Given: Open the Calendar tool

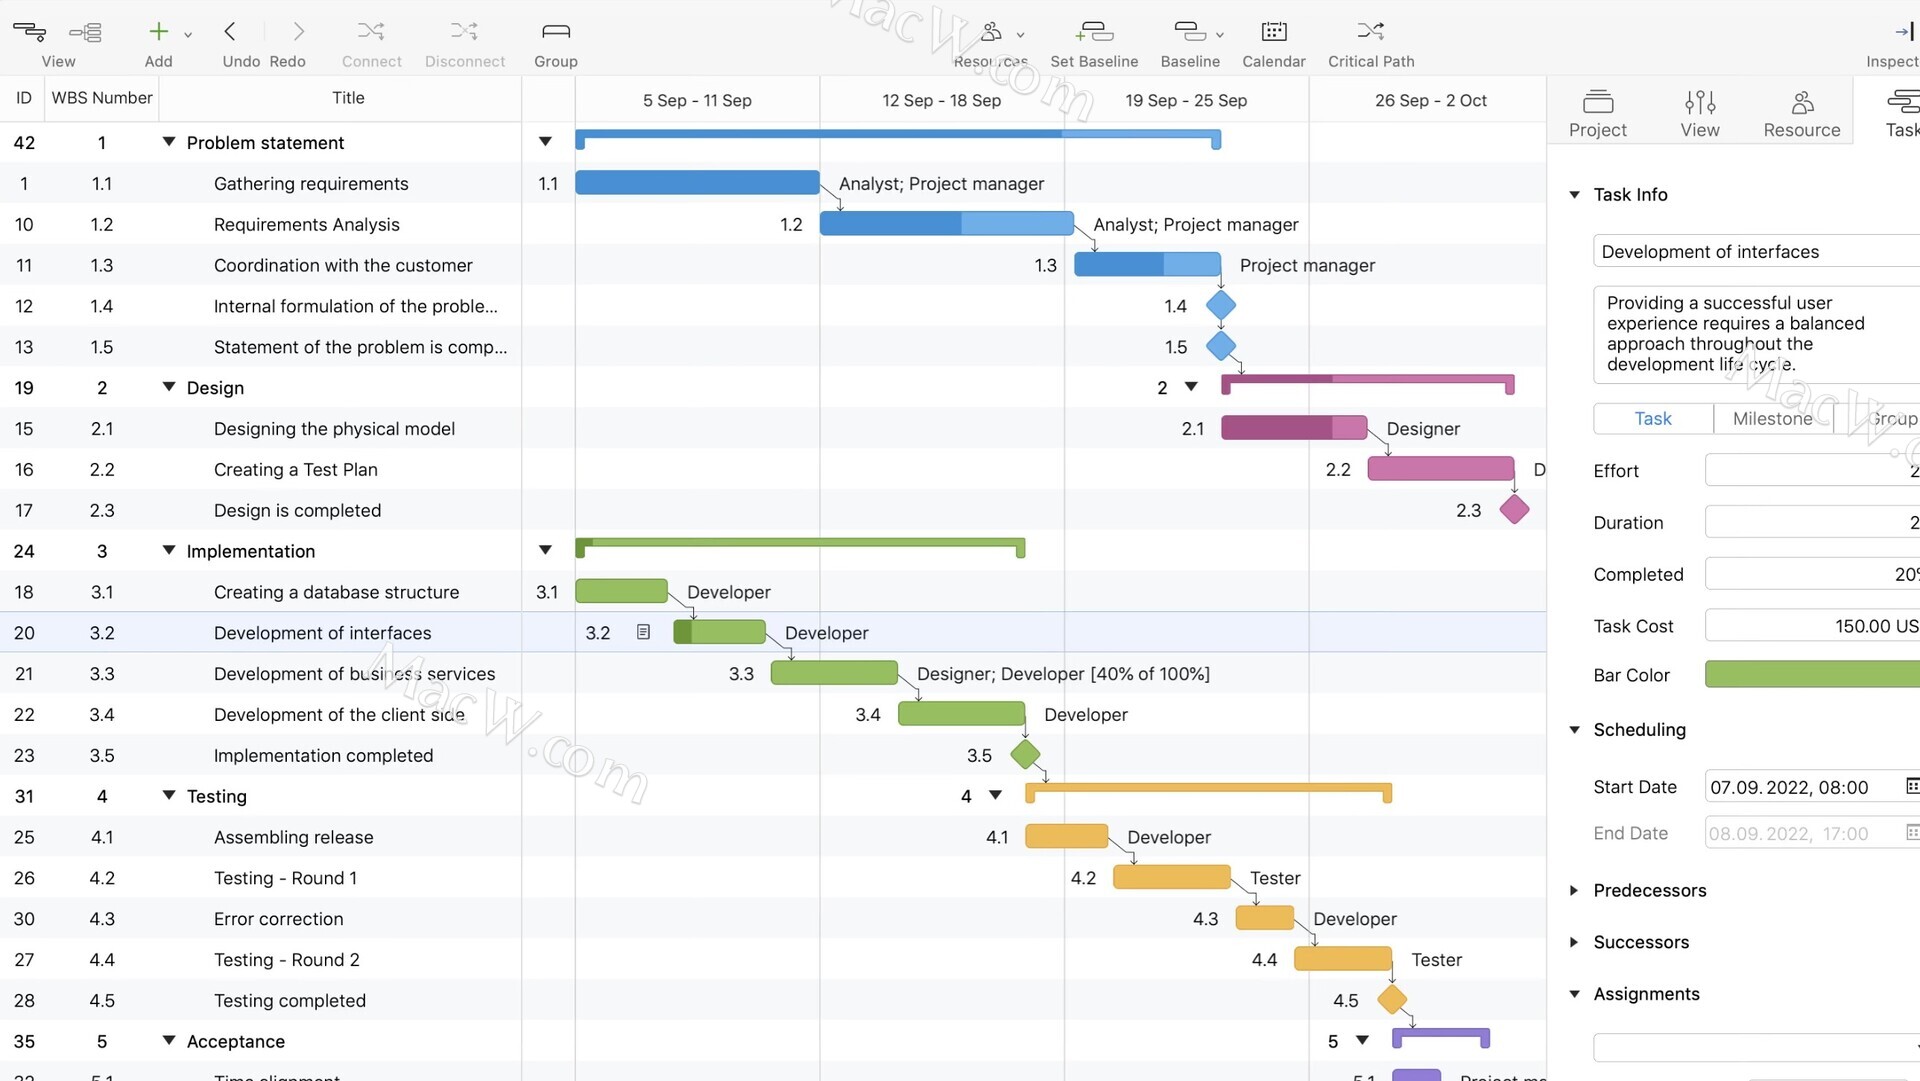Looking at the screenshot, I should (1273, 32).
